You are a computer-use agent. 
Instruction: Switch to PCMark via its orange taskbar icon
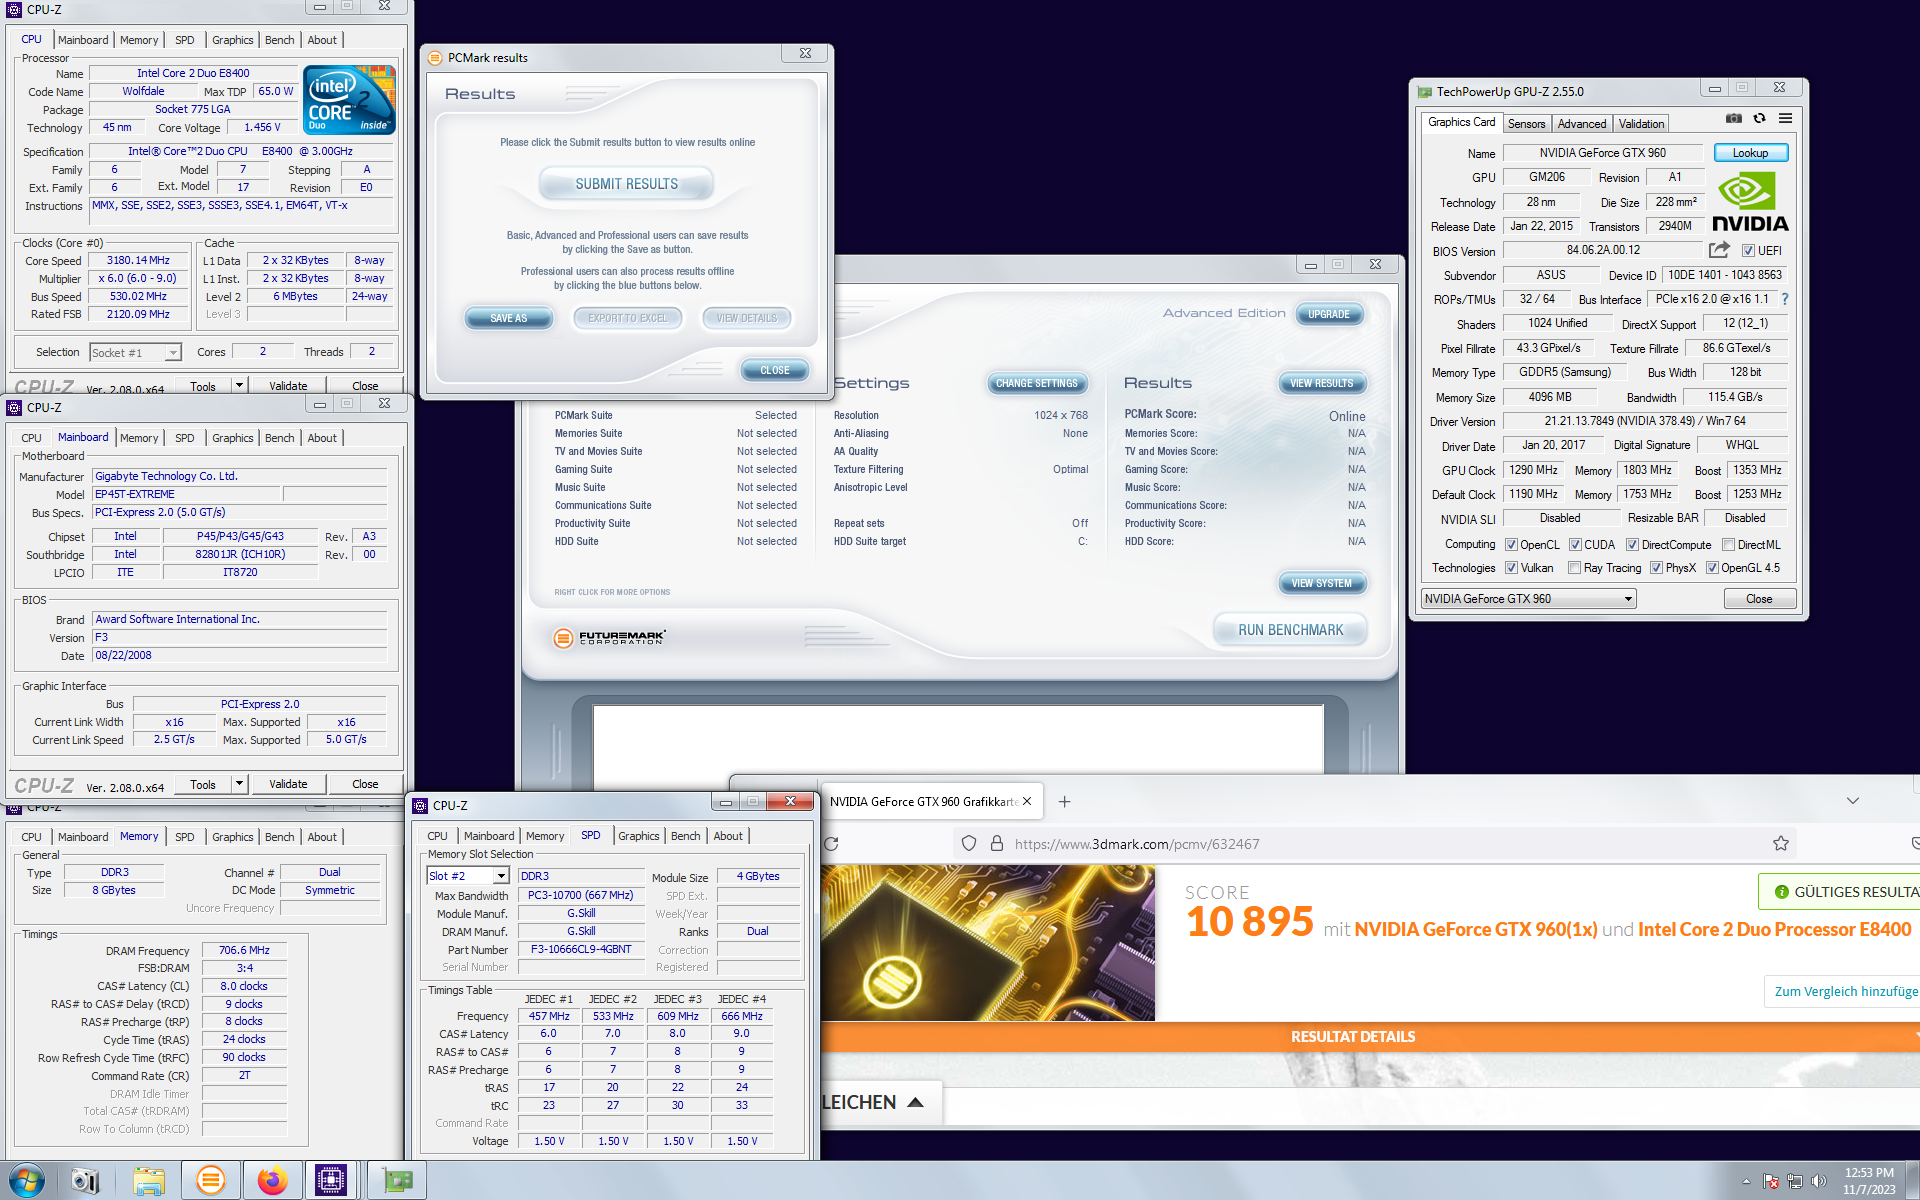[210, 1181]
